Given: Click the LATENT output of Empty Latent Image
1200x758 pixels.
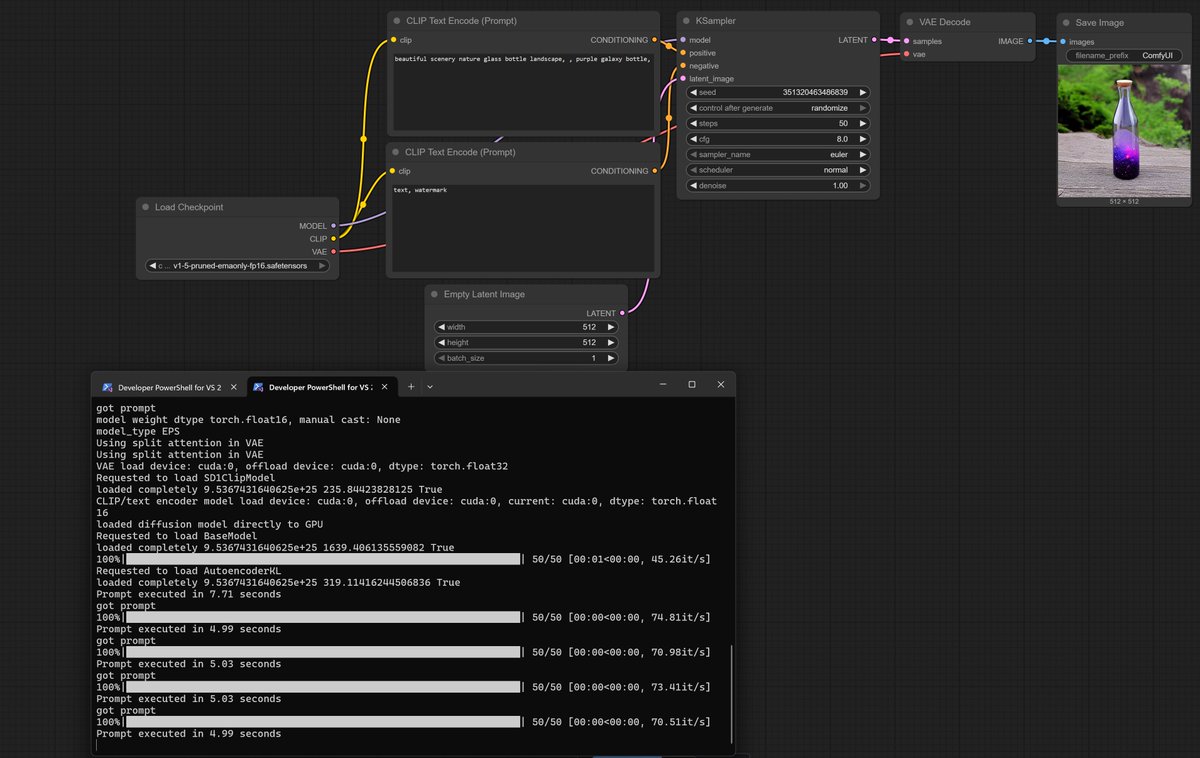Looking at the screenshot, I should coord(620,313).
